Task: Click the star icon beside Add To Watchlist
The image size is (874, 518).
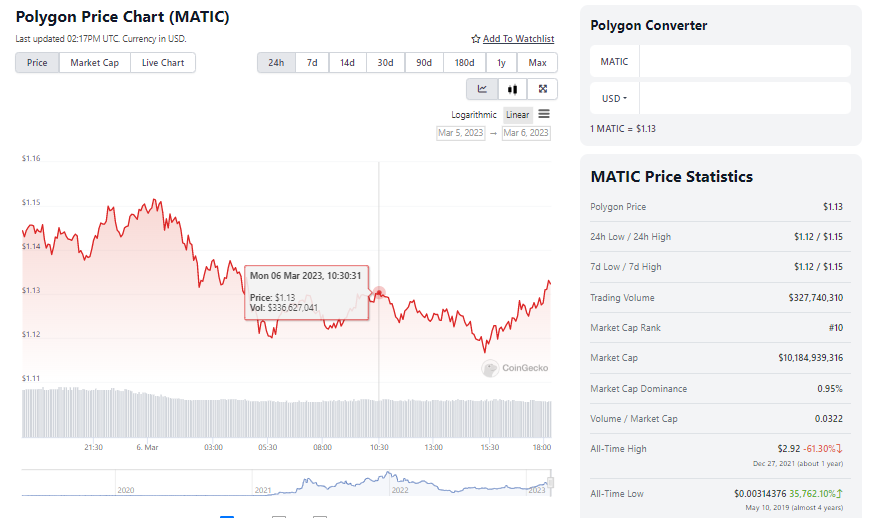Action: [x=475, y=39]
